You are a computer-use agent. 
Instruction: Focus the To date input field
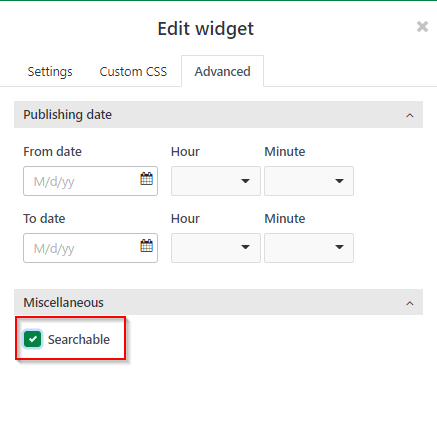[90, 248]
